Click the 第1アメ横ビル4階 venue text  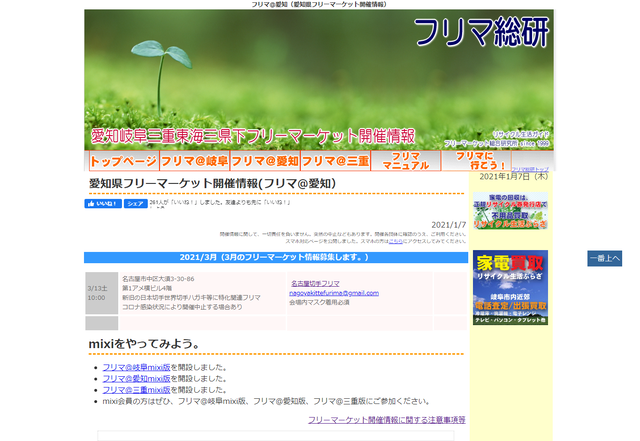[x=147, y=288]
